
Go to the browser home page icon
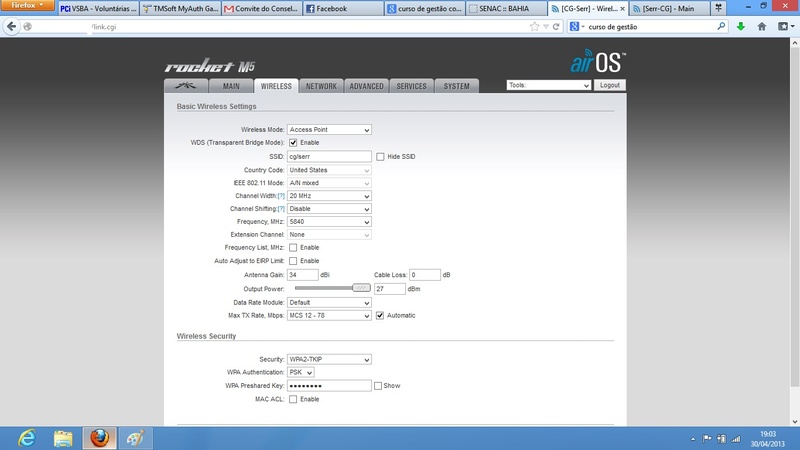(x=762, y=27)
